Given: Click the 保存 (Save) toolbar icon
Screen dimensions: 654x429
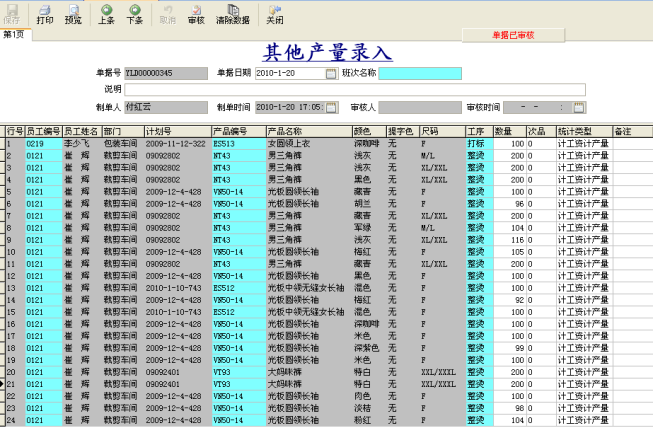Looking at the screenshot, I should 11,14.
